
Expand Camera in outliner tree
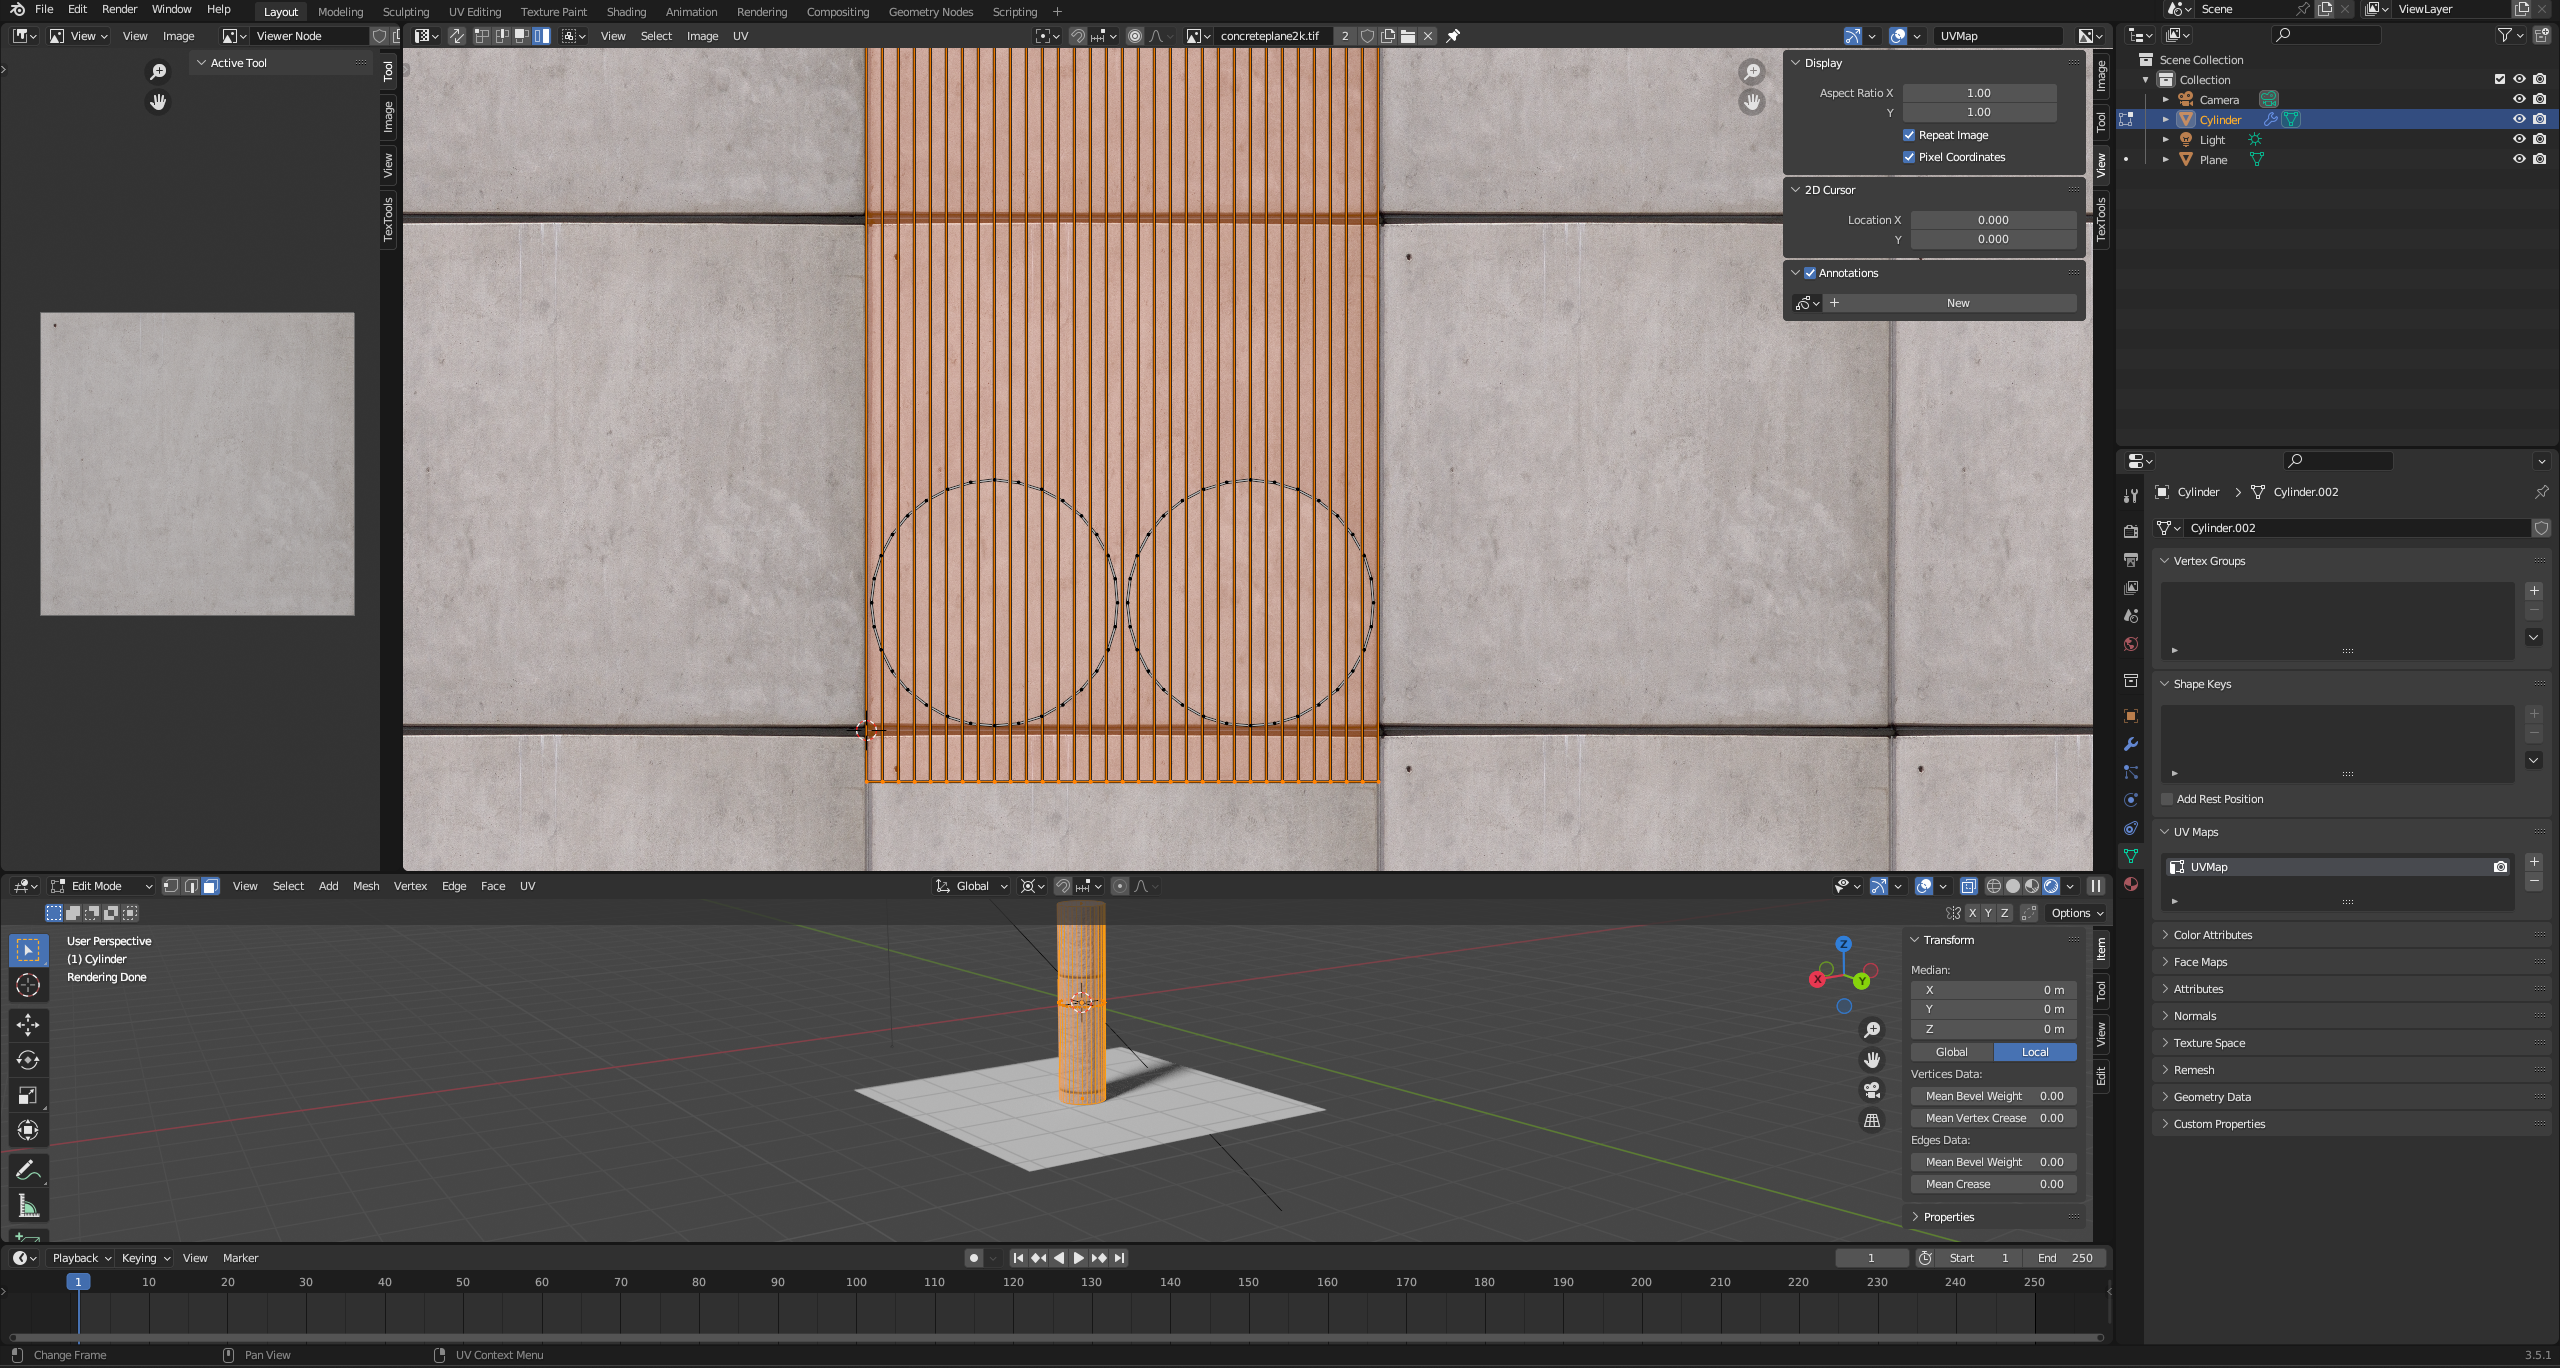tap(2166, 100)
